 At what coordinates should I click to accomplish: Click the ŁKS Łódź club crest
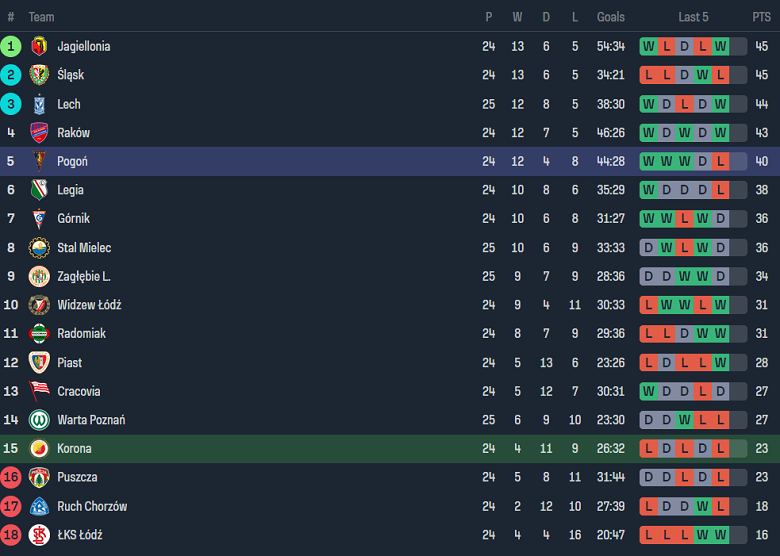(x=39, y=535)
